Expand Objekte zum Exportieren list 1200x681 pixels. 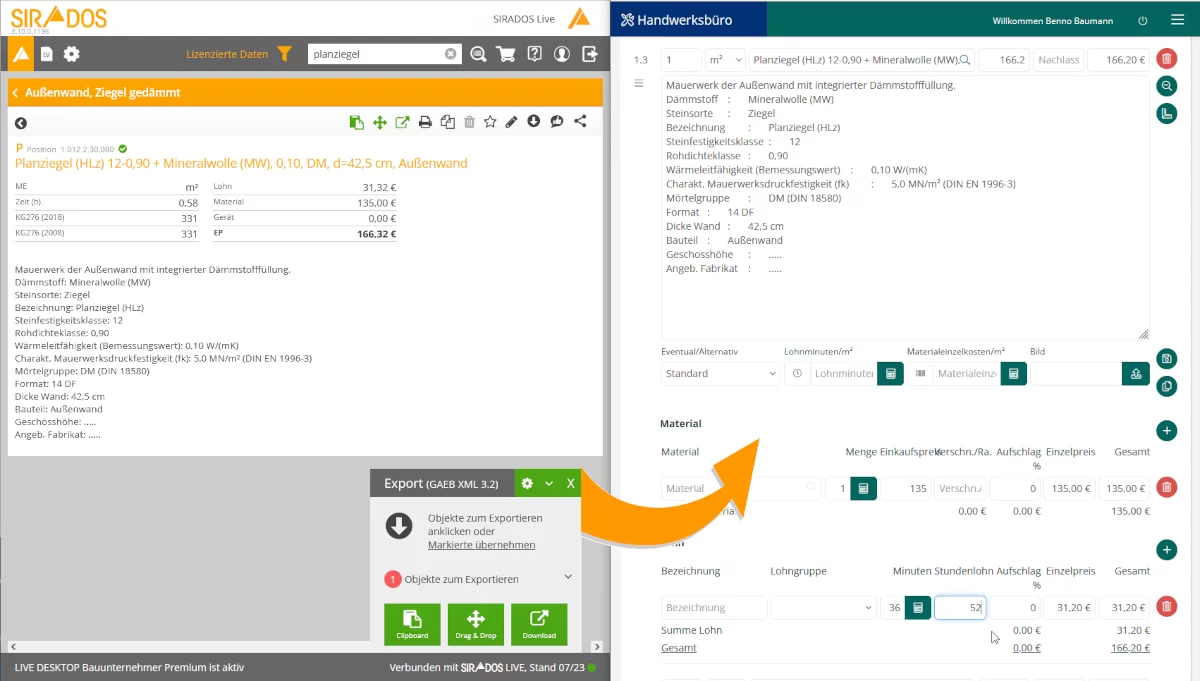click(x=568, y=577)
